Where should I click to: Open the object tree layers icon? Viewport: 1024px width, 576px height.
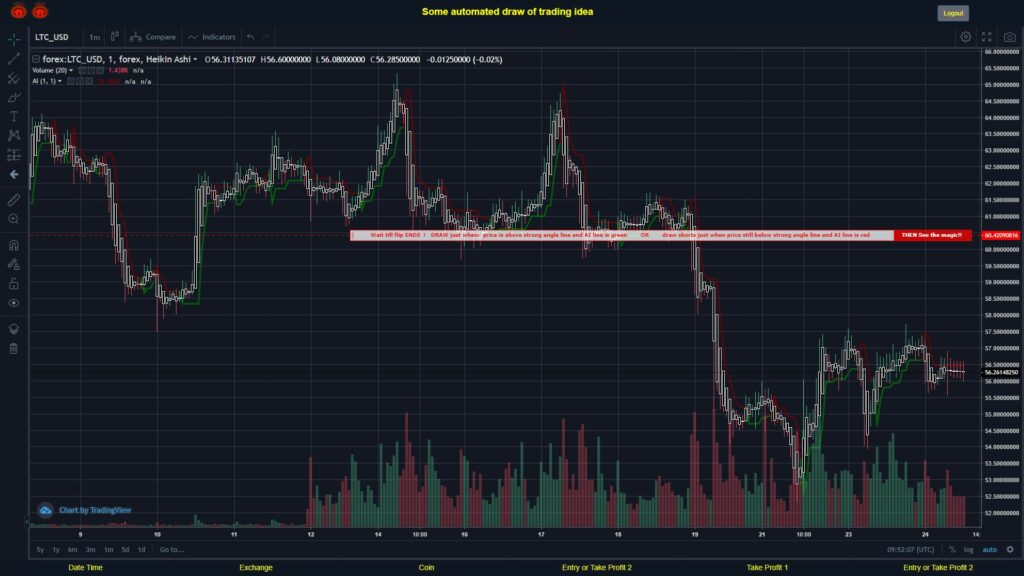14,328
